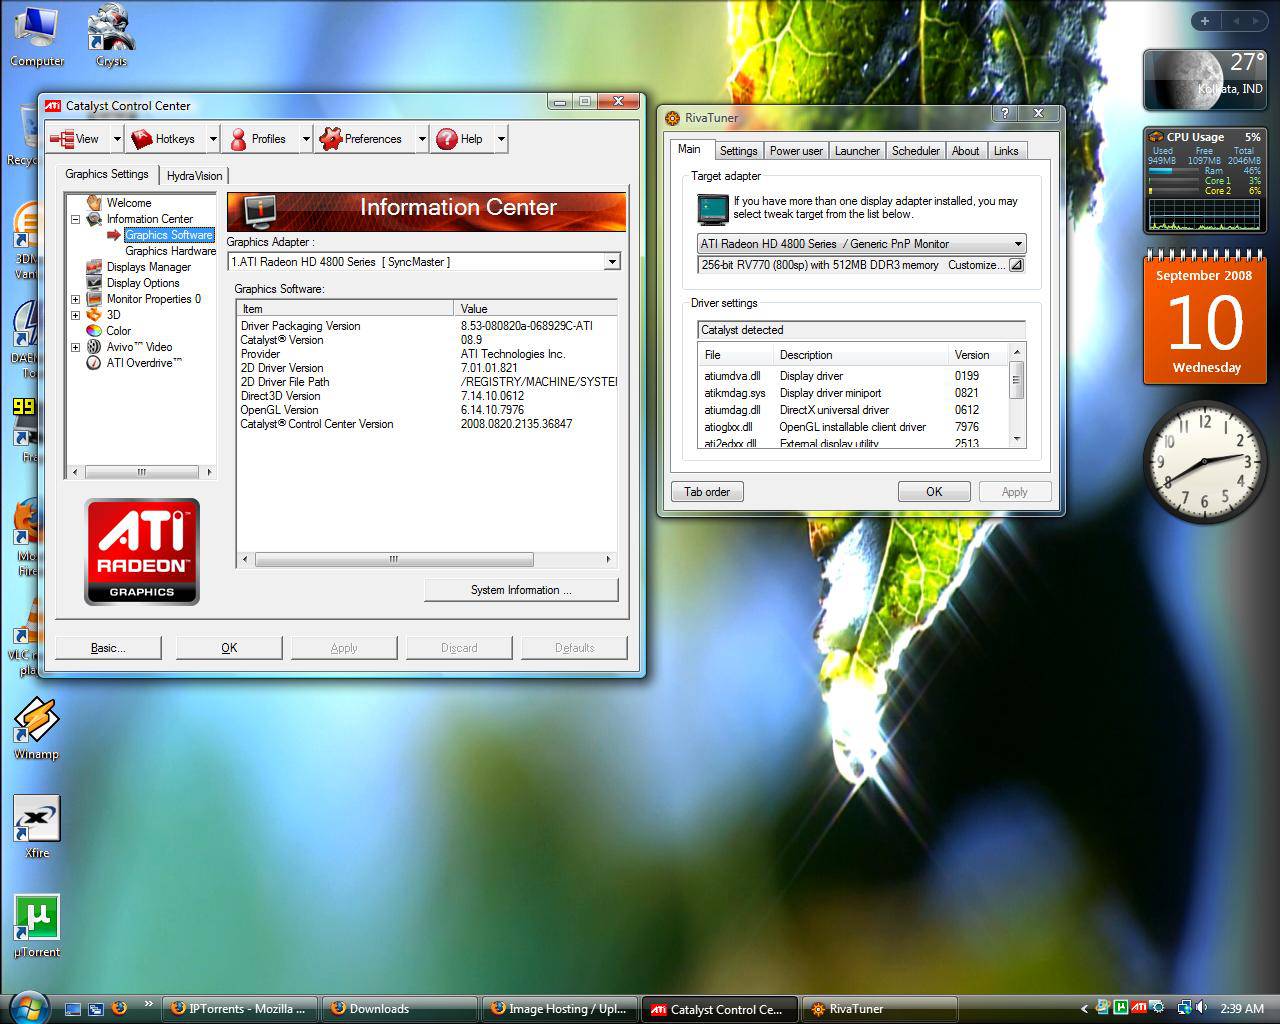Click the software list horizontal scrollbar
This screenshot has height=1024, width=1280.
(x=426, y=560)
